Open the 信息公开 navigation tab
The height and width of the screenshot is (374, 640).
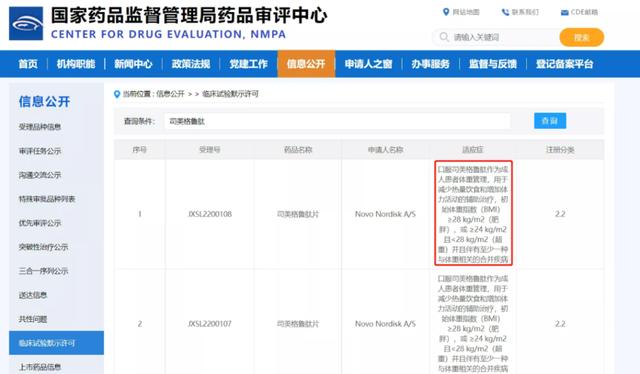pyautogui.click(x=306, y=64)
